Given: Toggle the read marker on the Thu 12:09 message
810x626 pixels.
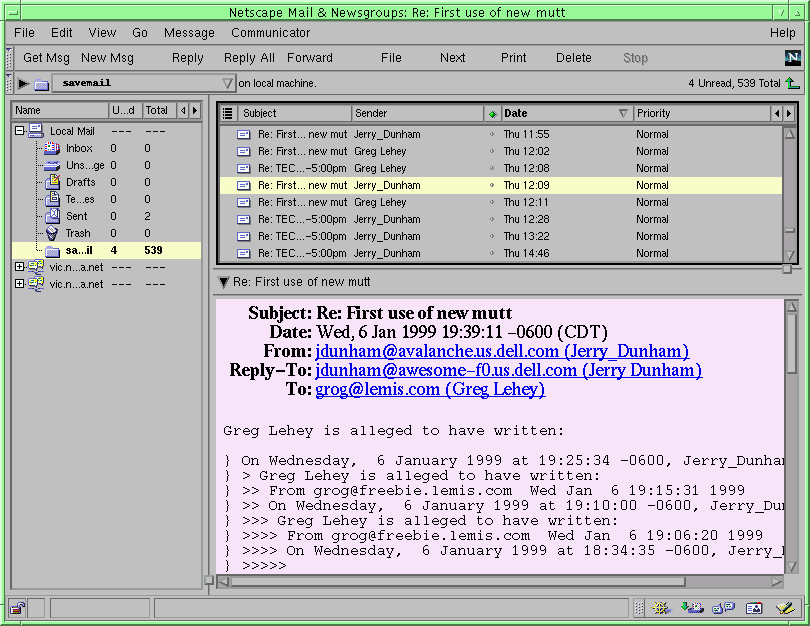Looking at the screenshot, I should [492, 185].
